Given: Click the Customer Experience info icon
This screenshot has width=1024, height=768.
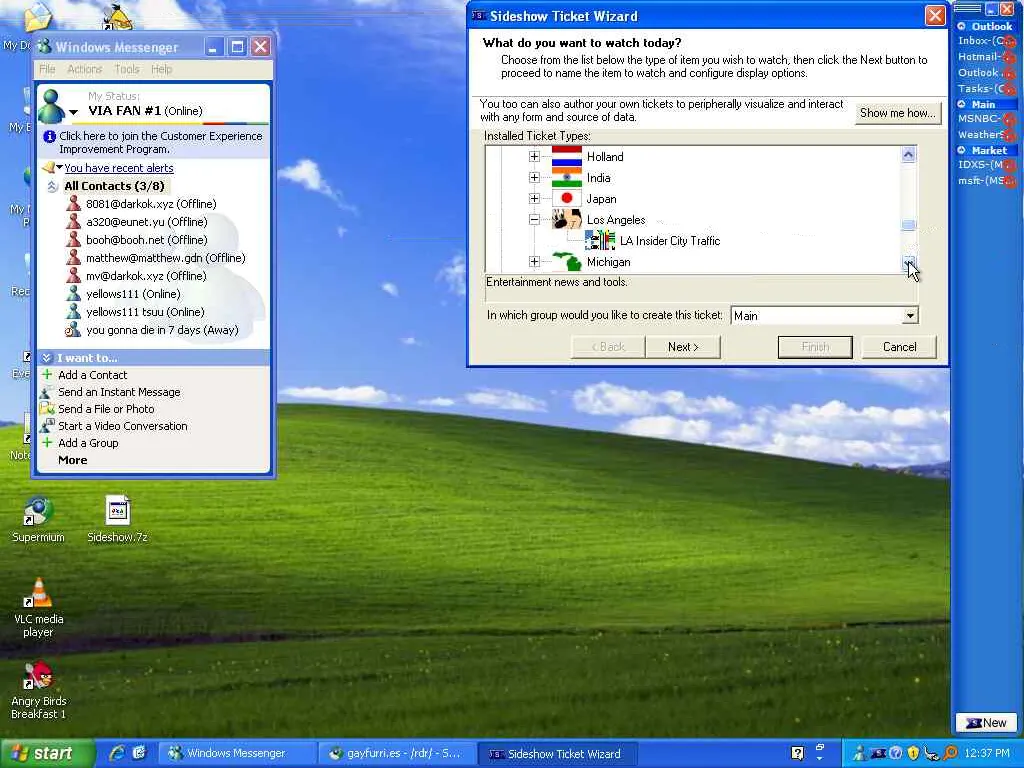Looking at the screenshot, I should (x=49, y=136).
